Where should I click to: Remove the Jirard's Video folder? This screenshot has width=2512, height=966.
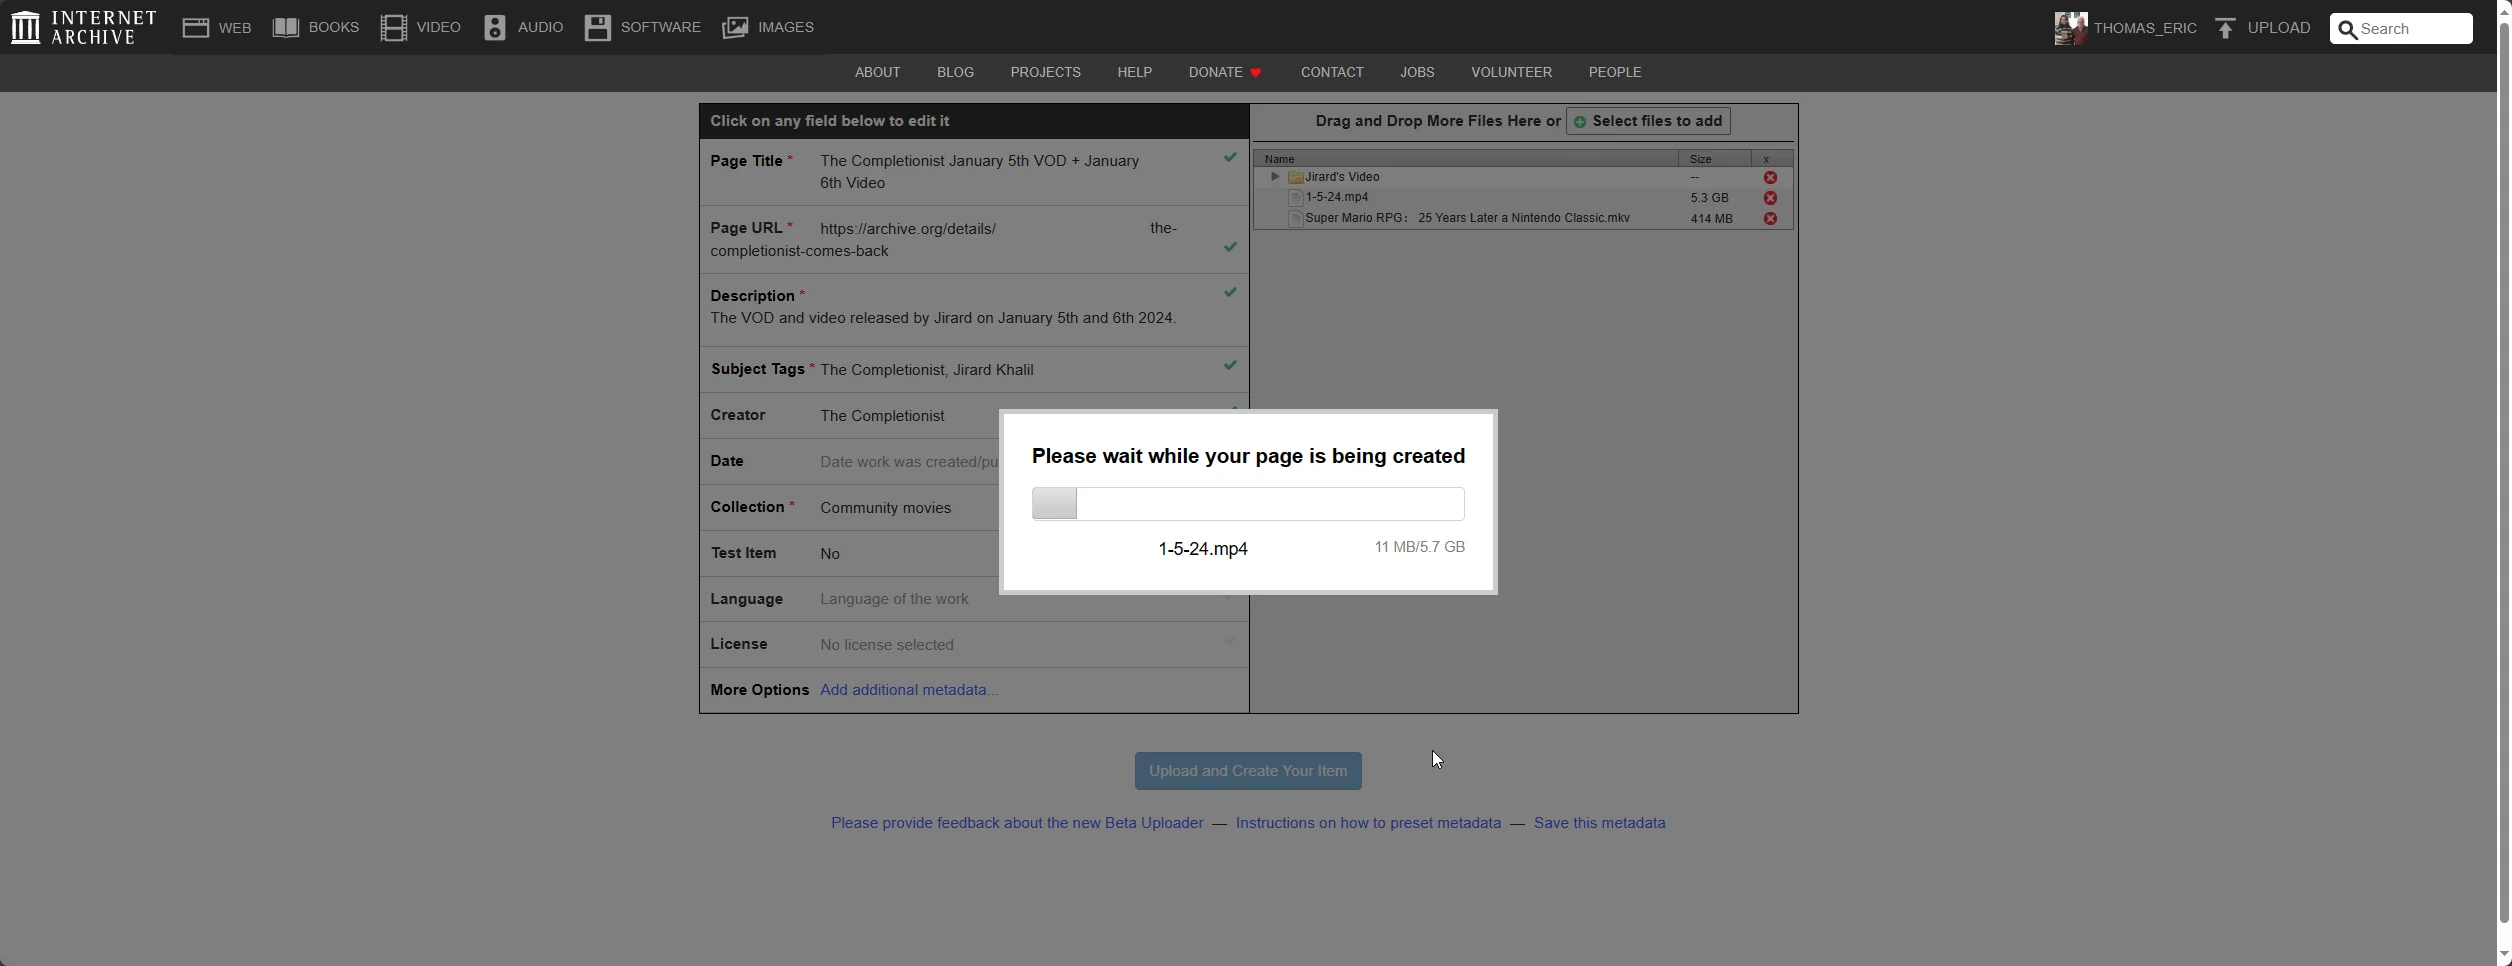[x=1770, y=178]
